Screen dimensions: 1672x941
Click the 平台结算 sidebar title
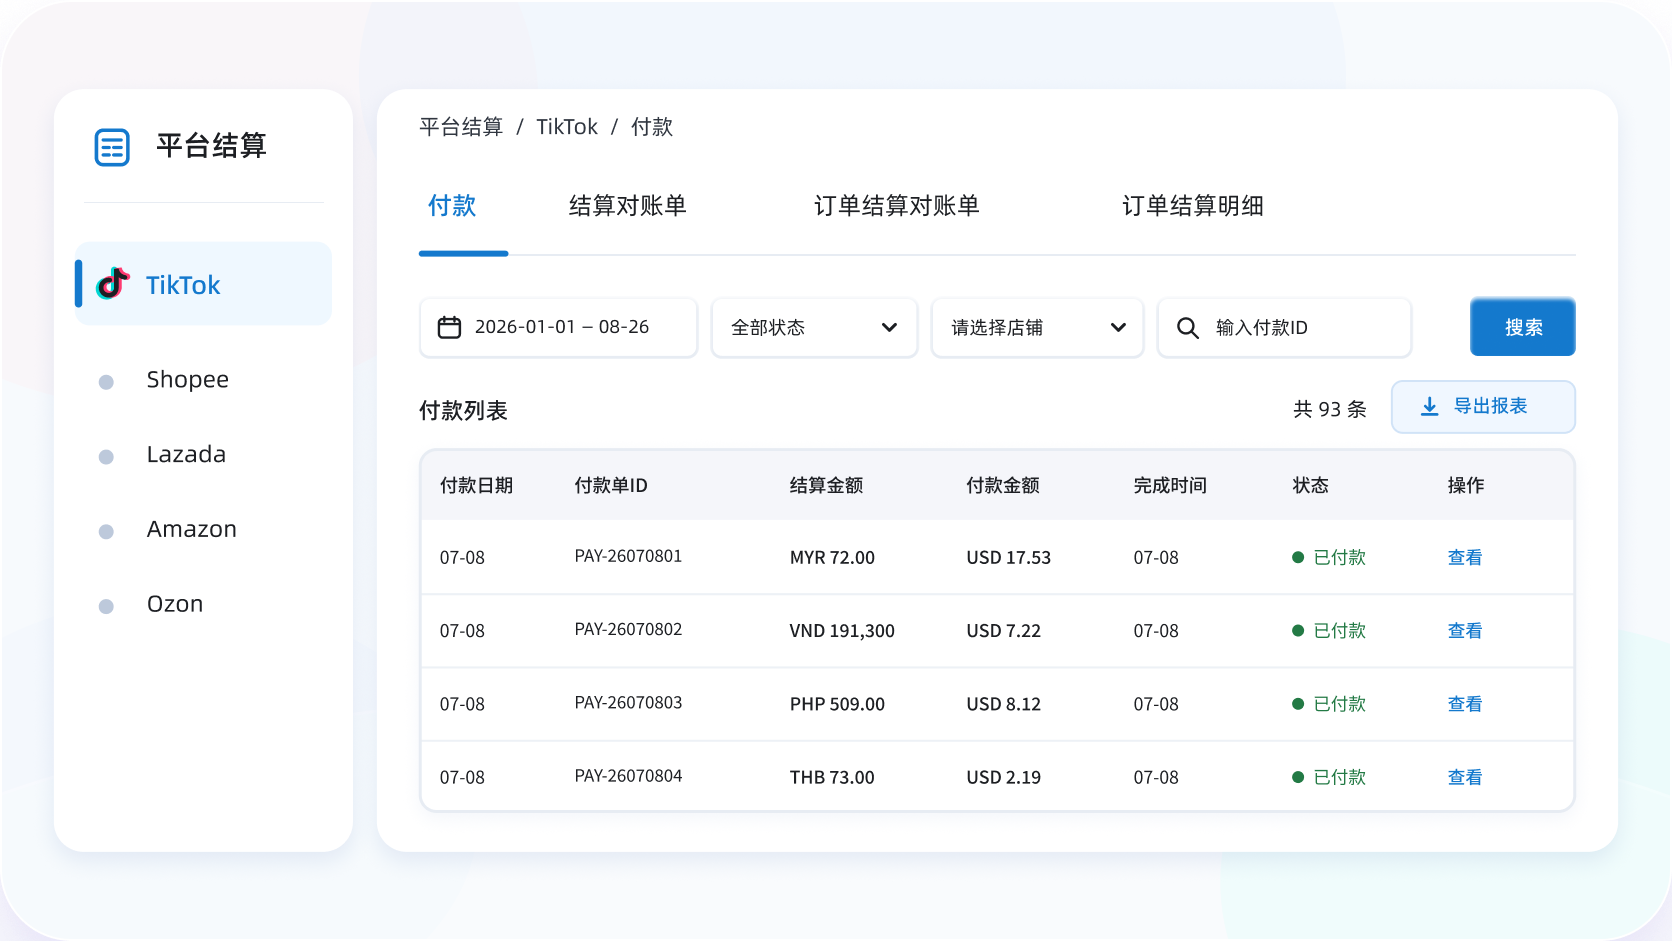pyautogui.click(x=211, y=146)
